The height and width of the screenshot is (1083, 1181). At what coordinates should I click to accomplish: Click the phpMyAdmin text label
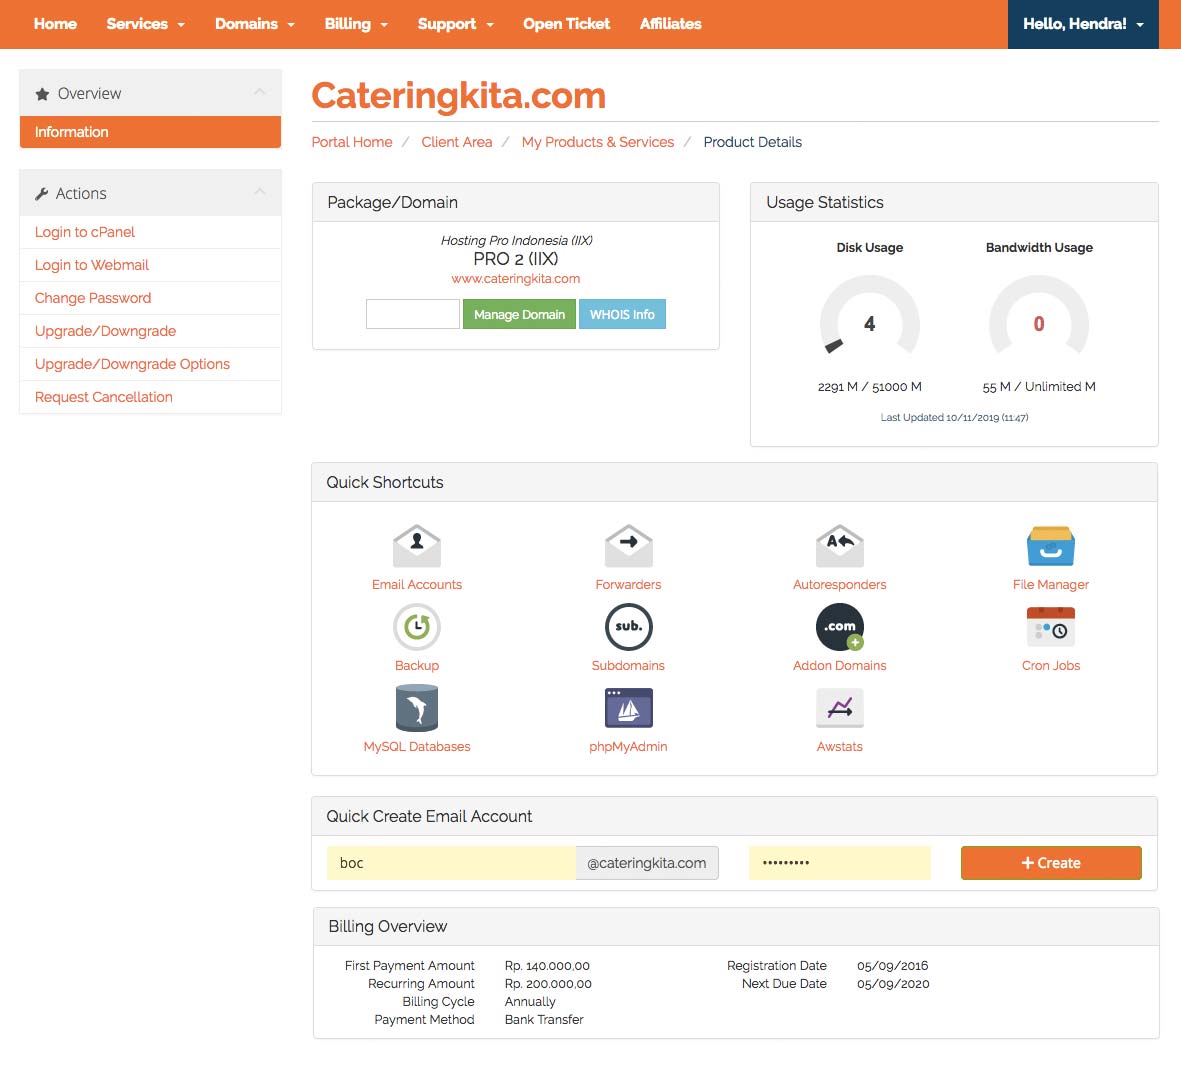(628, 747)
